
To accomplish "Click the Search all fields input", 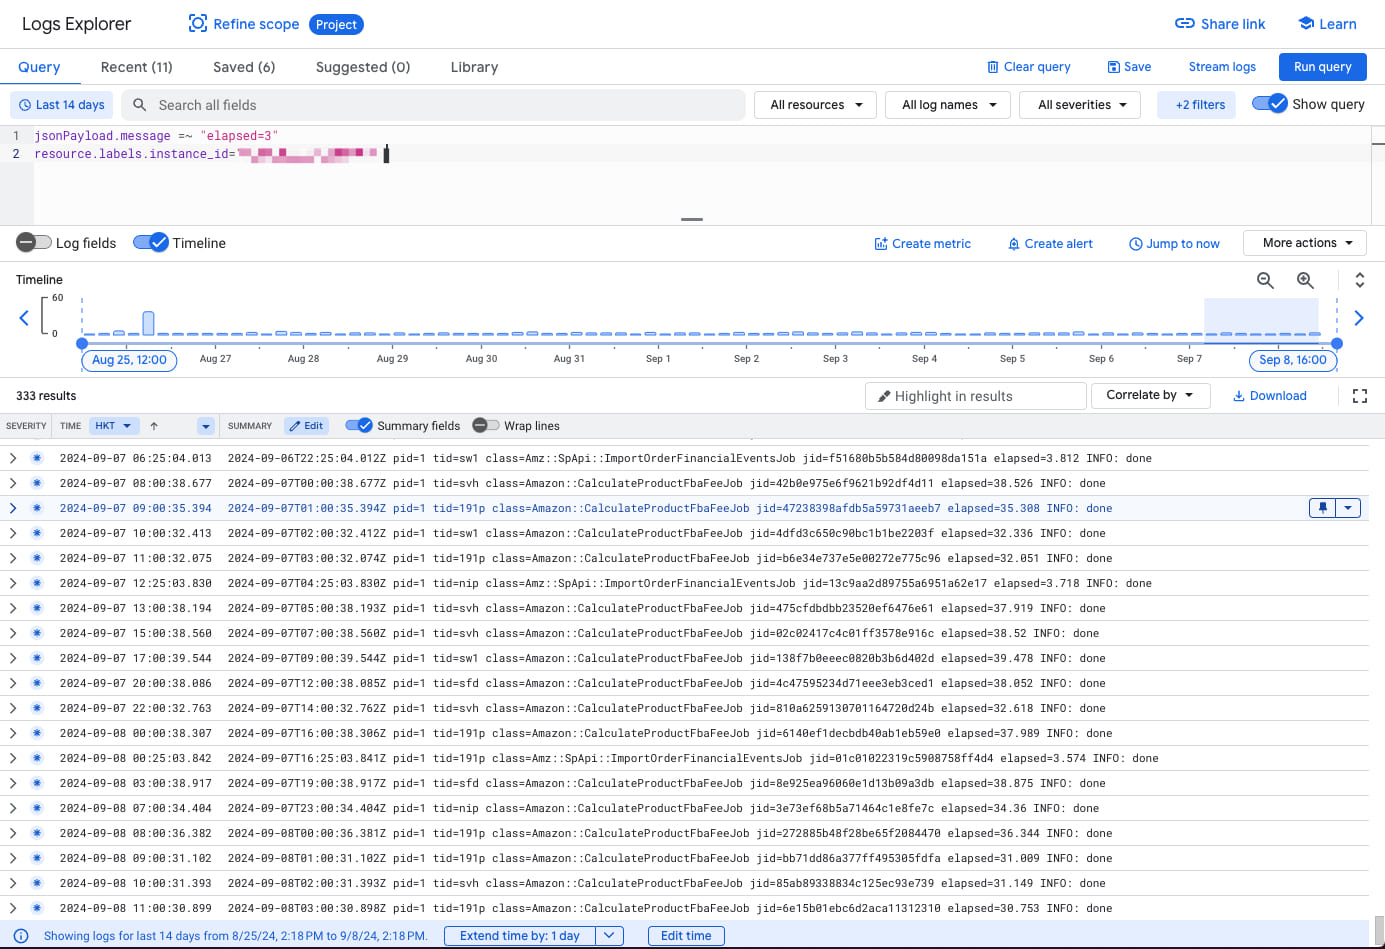I will [434, 105].
